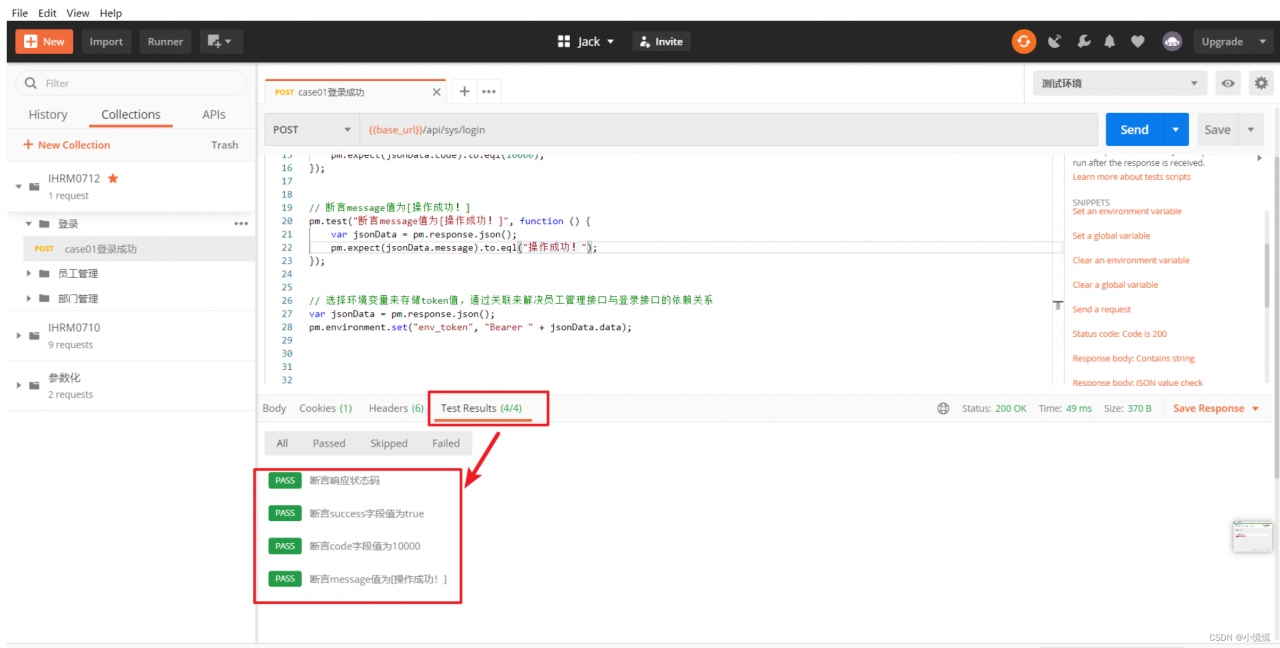Click Learn more about tests scripts
Screen dimensions: 1280x648
tap(1132, 177)
